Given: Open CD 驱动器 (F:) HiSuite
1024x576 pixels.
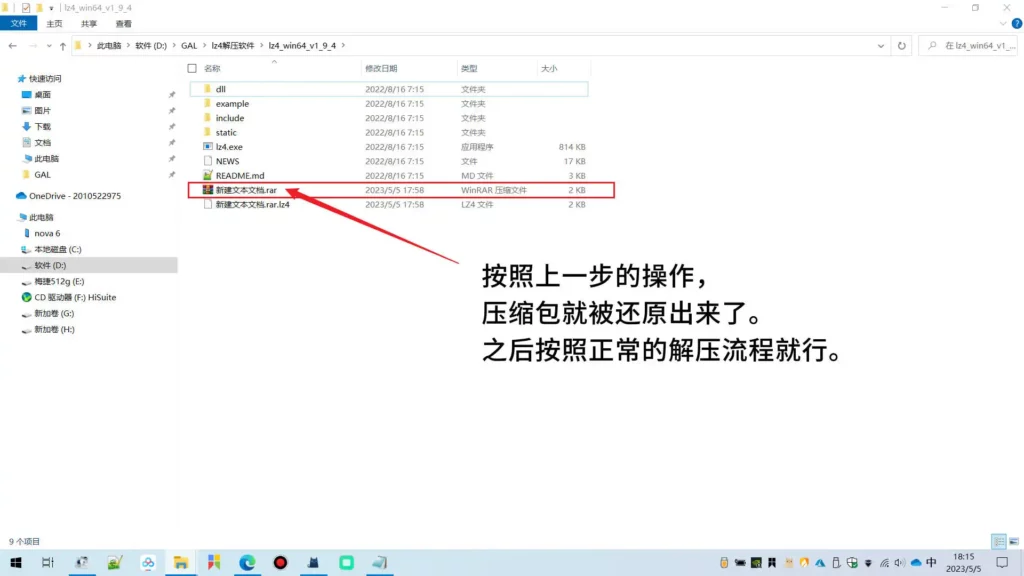Looking at the screenshot, I should 75,297.
